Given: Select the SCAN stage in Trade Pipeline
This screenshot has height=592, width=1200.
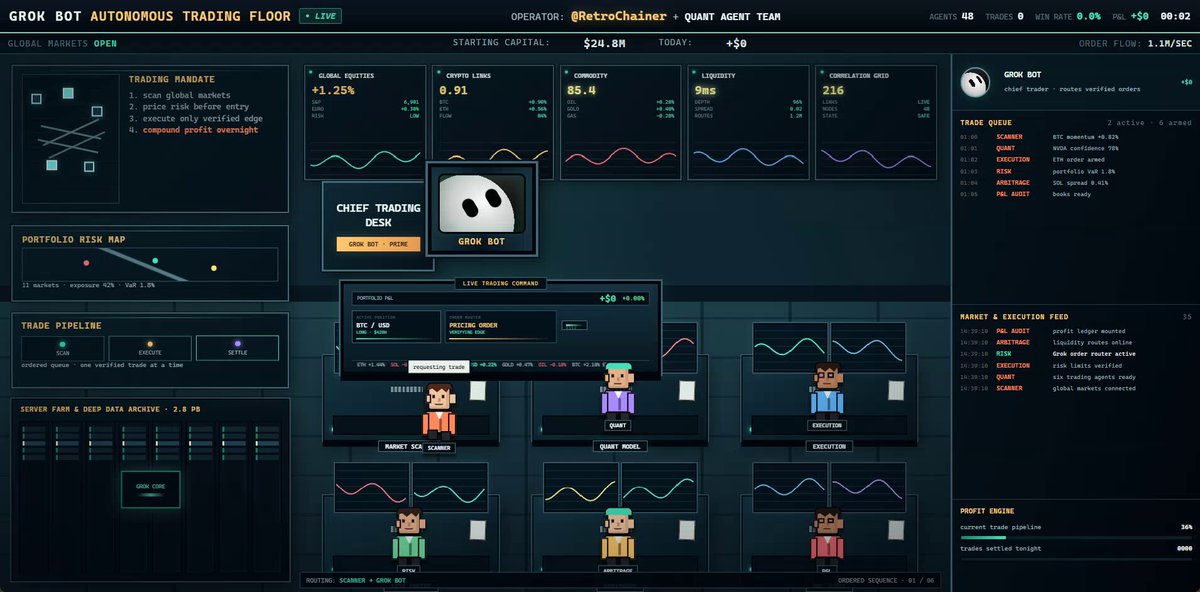Looking at the screenshot, I should (x=63, y=348).
